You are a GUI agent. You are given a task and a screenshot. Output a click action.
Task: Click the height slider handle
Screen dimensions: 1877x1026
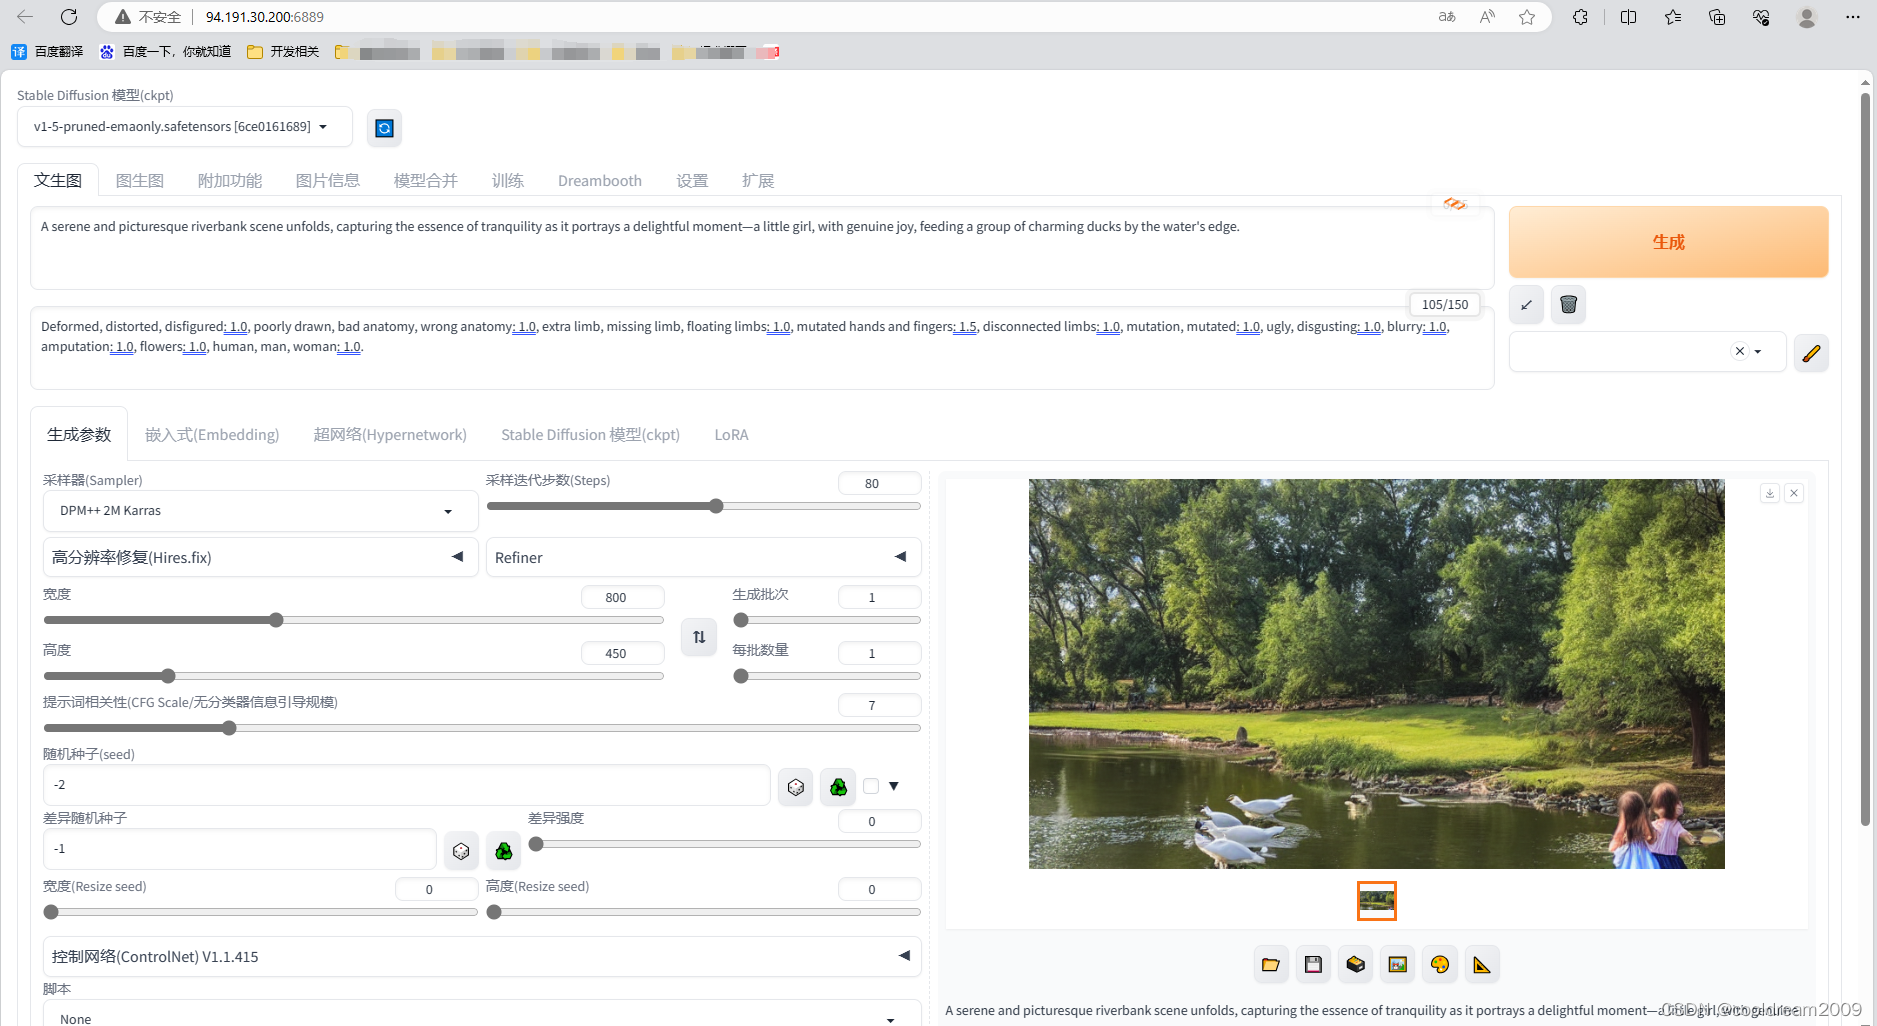coord(168,676)
